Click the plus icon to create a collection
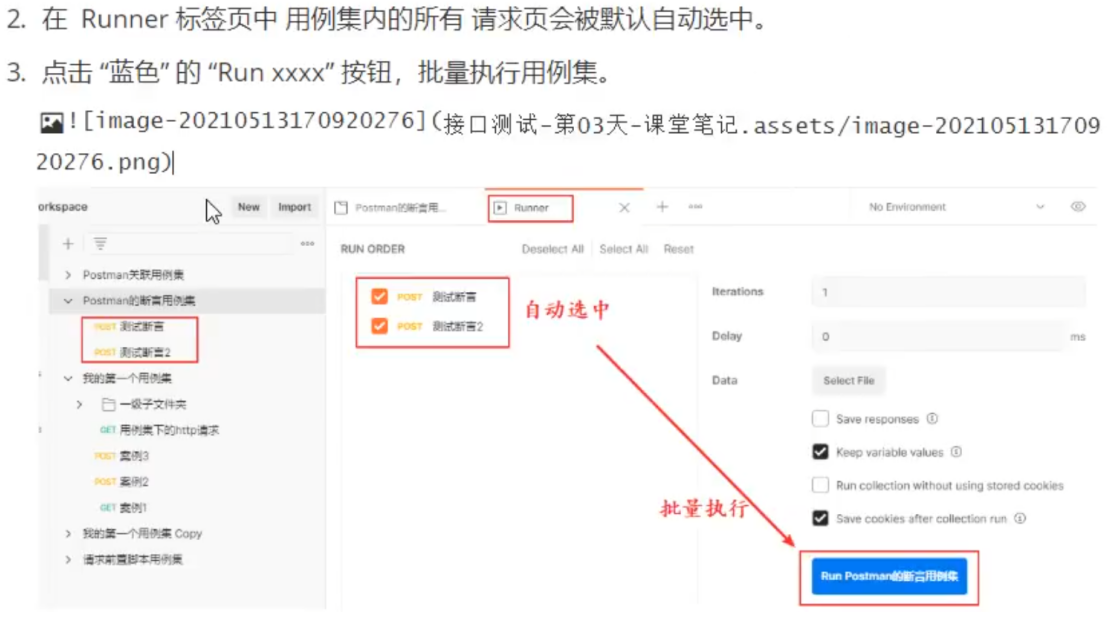This screenshot has width=1112, height=641. point(68,244)
